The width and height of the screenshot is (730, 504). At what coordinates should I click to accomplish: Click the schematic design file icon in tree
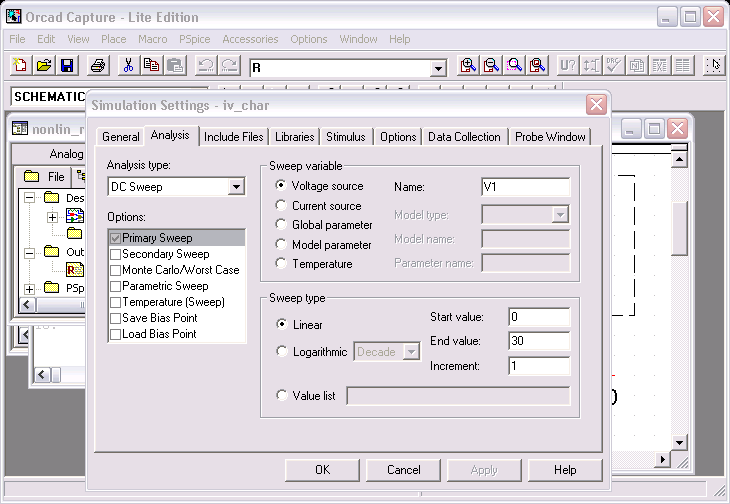[x=74, y=216]
